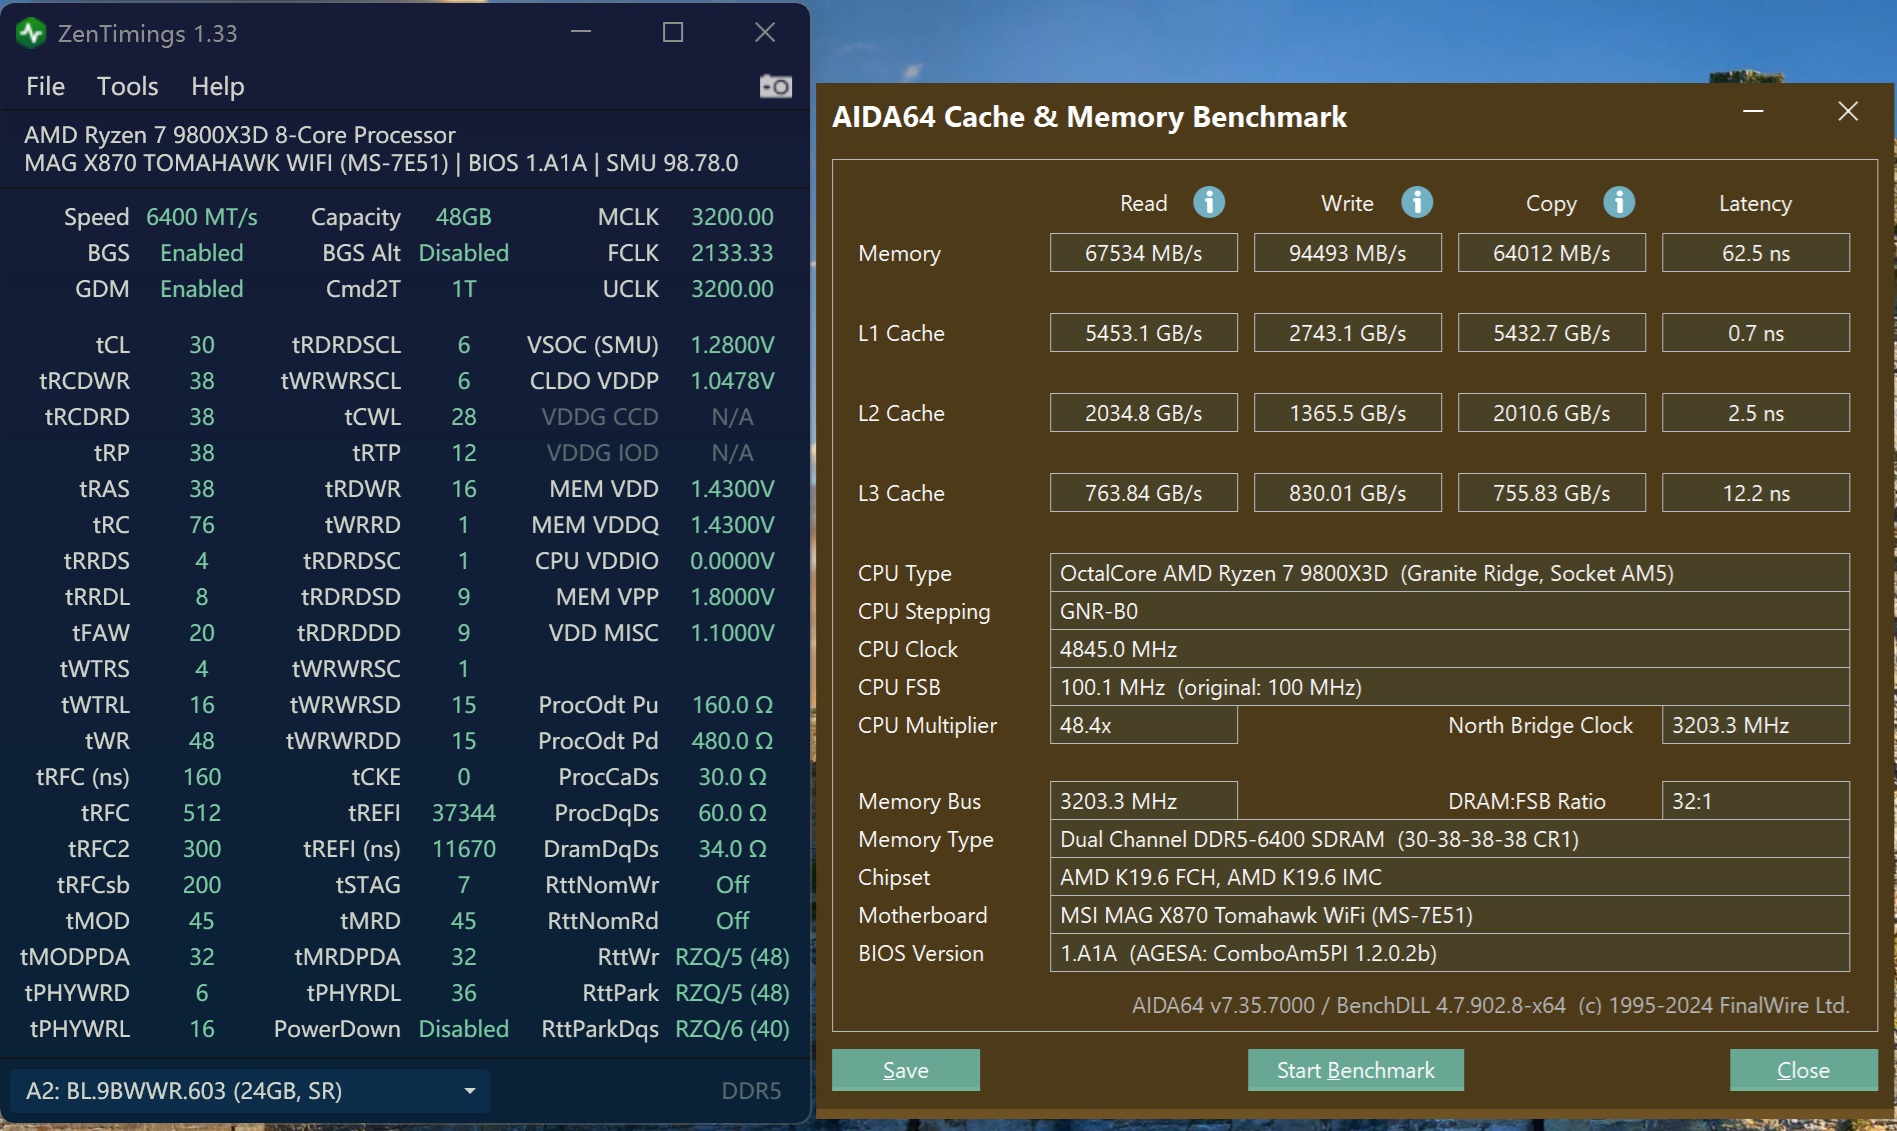Click the DRAM:FSB Ratio field showing 32:1
The height and width of the screenshot is (1131, 1897).
(1755, 800)
